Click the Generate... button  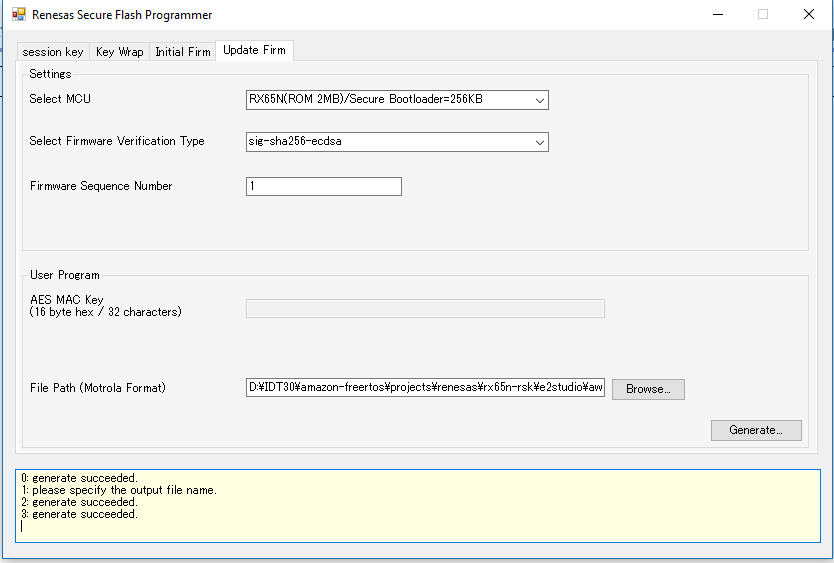point(756,430)
